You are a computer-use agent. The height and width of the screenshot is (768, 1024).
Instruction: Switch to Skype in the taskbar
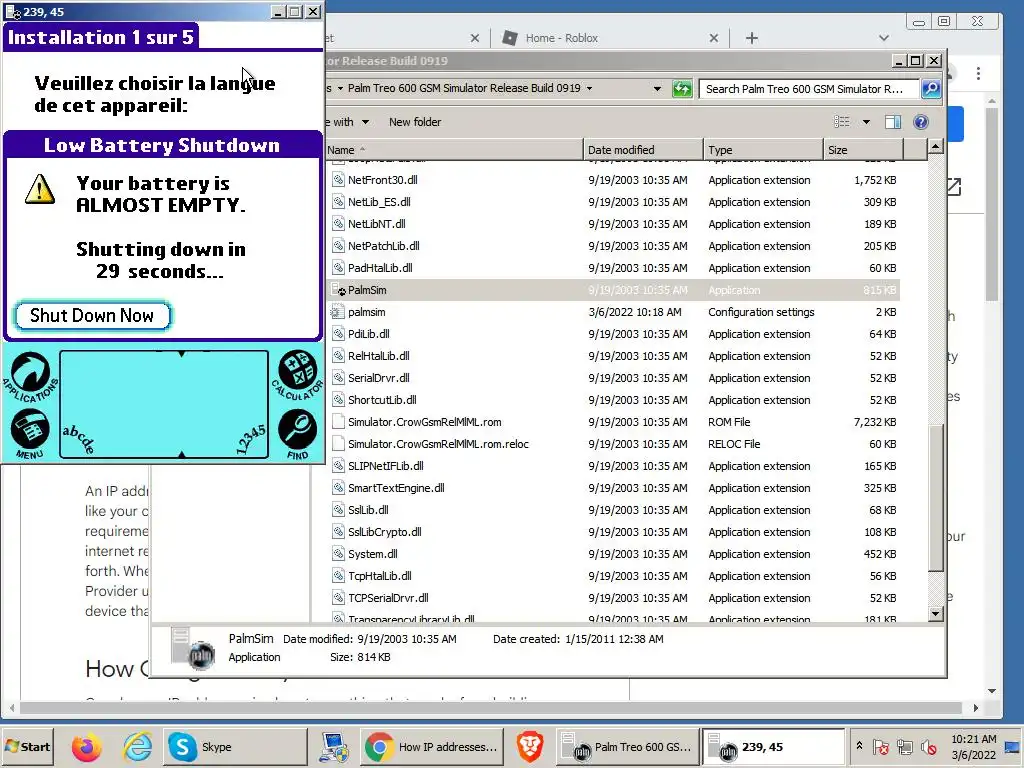click(235, 746)
